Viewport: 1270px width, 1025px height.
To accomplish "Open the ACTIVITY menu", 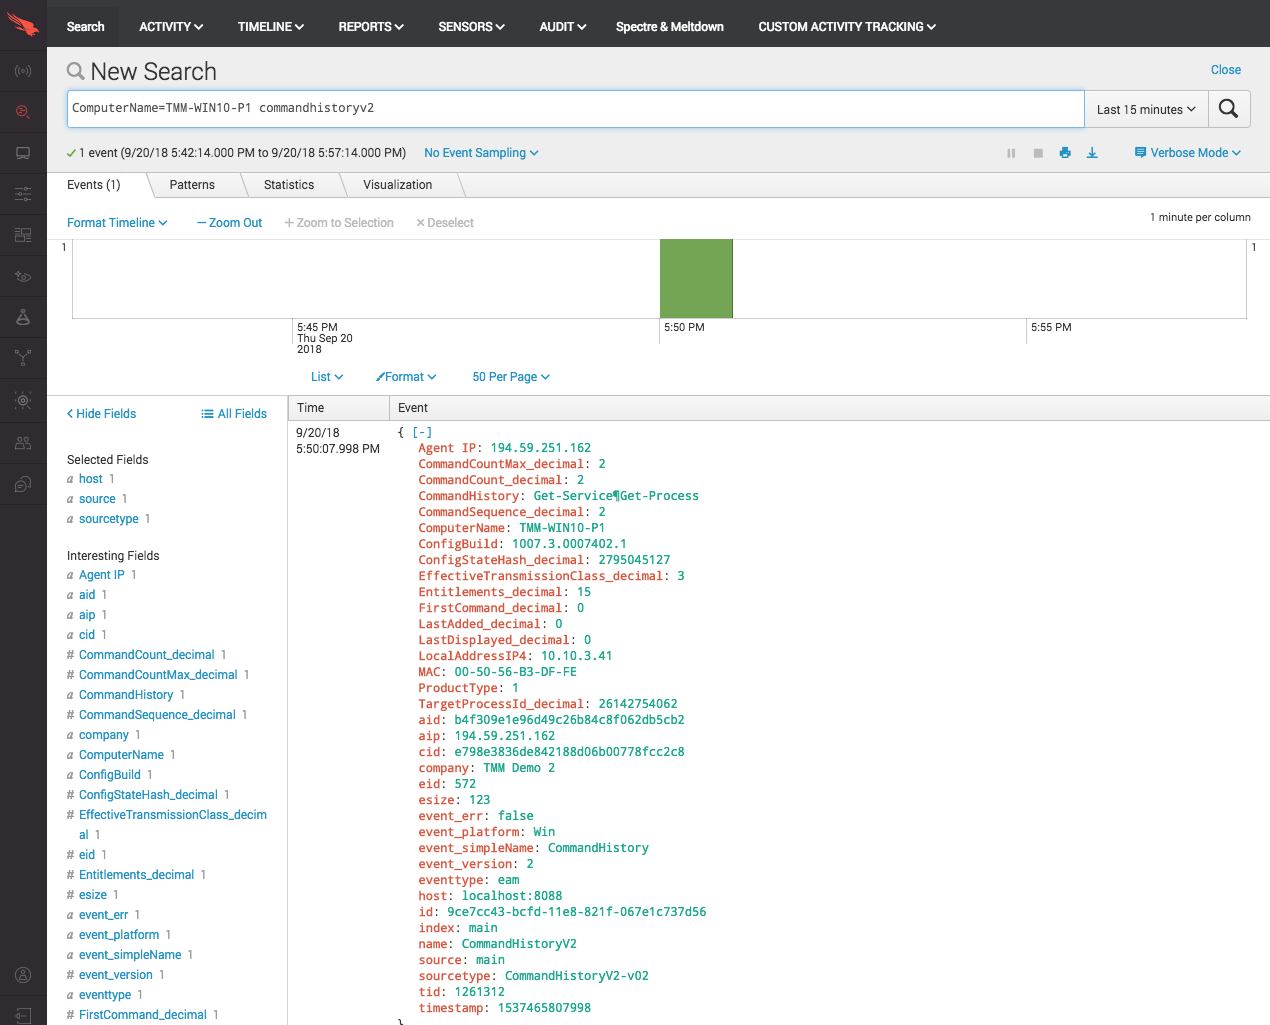I will pos(171,27).
